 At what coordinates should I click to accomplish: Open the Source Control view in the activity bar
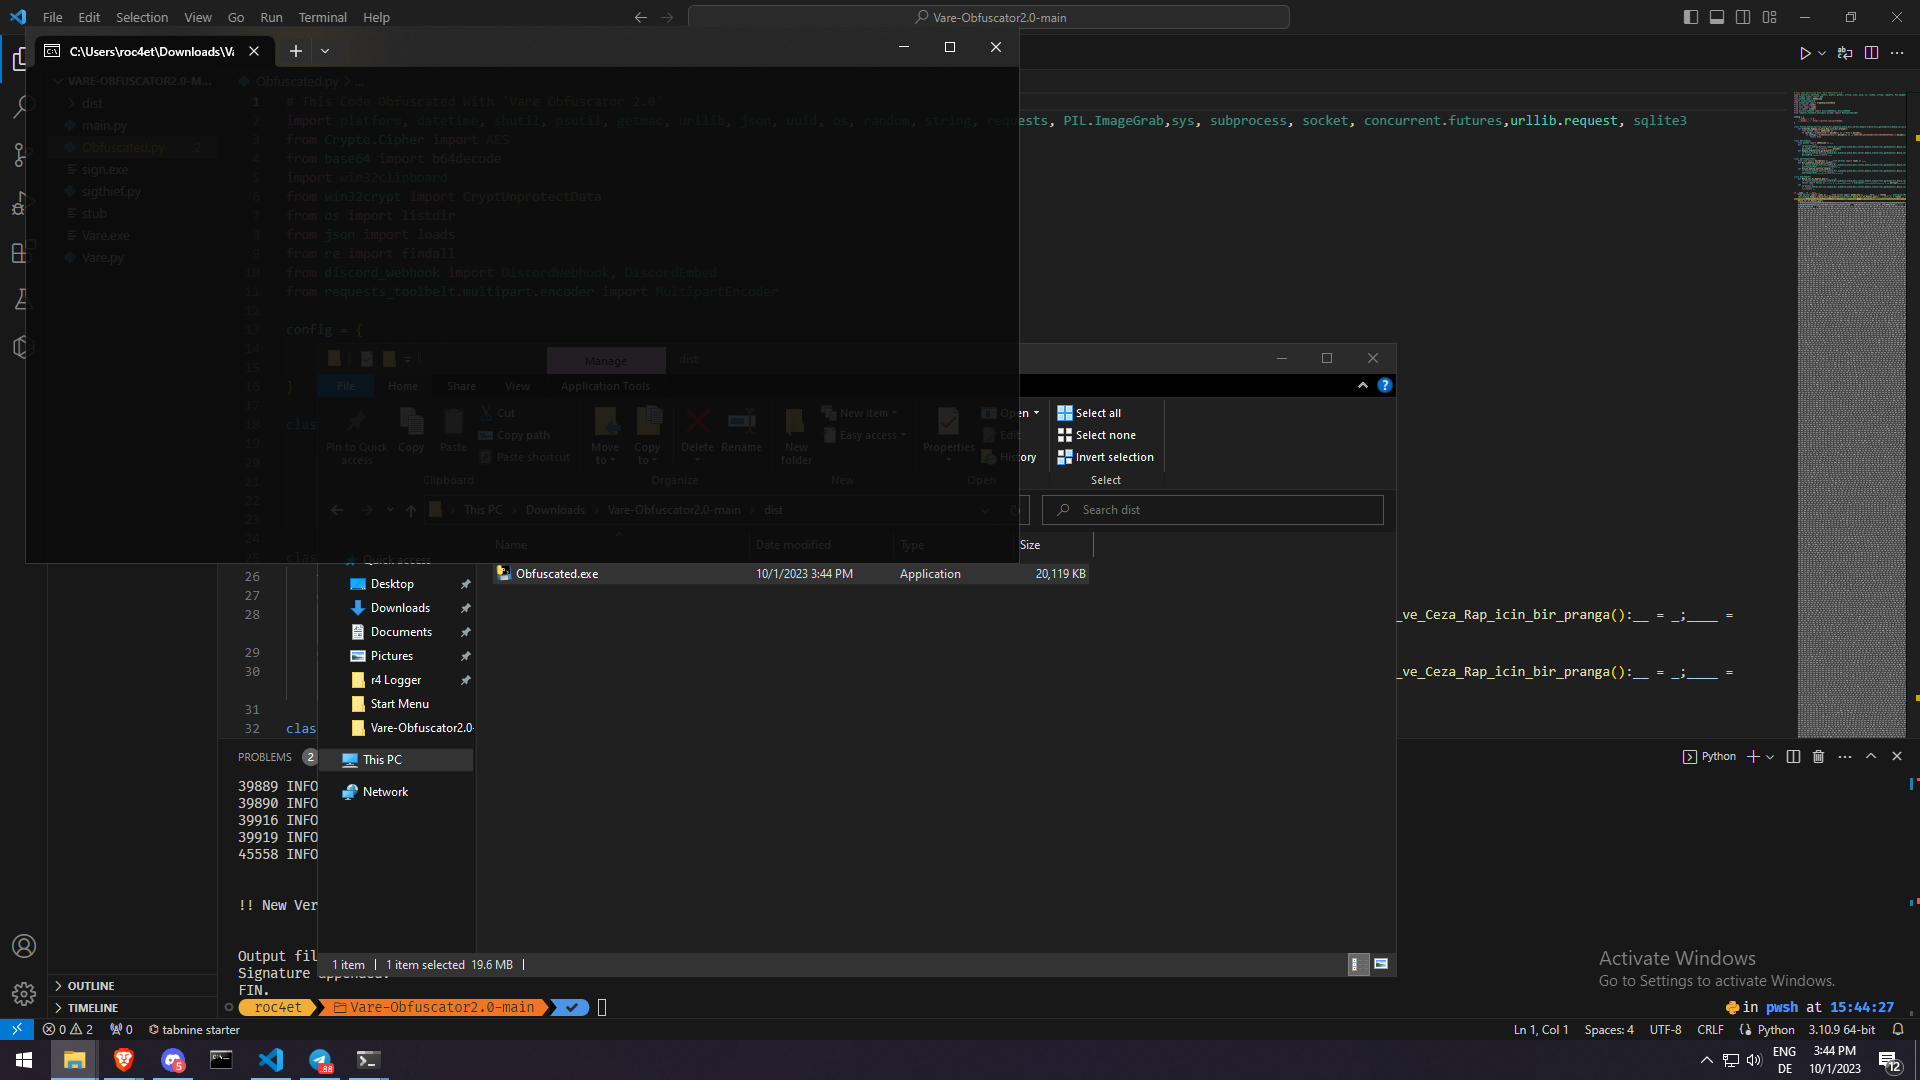[x=21, y=154]
